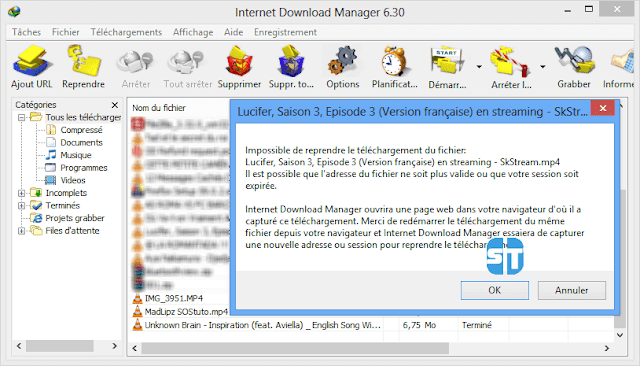Click the download list horizontal scrollbar thumb
This screenshot has width=640, height=366.
[295, 348]
